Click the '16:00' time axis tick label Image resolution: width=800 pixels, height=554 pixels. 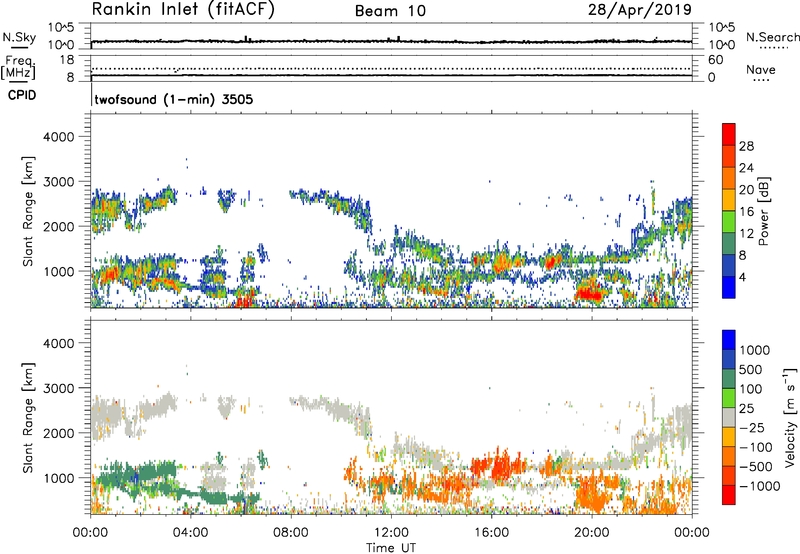pyautogui.click(x=491, y=533)
